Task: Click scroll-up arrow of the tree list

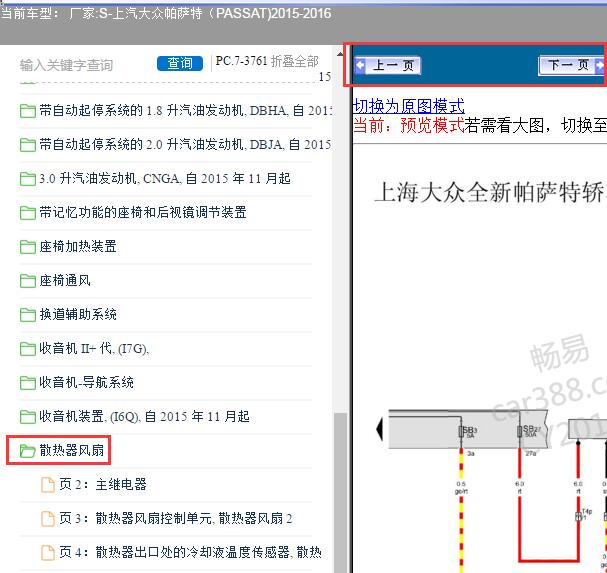Action: (340, 54)
